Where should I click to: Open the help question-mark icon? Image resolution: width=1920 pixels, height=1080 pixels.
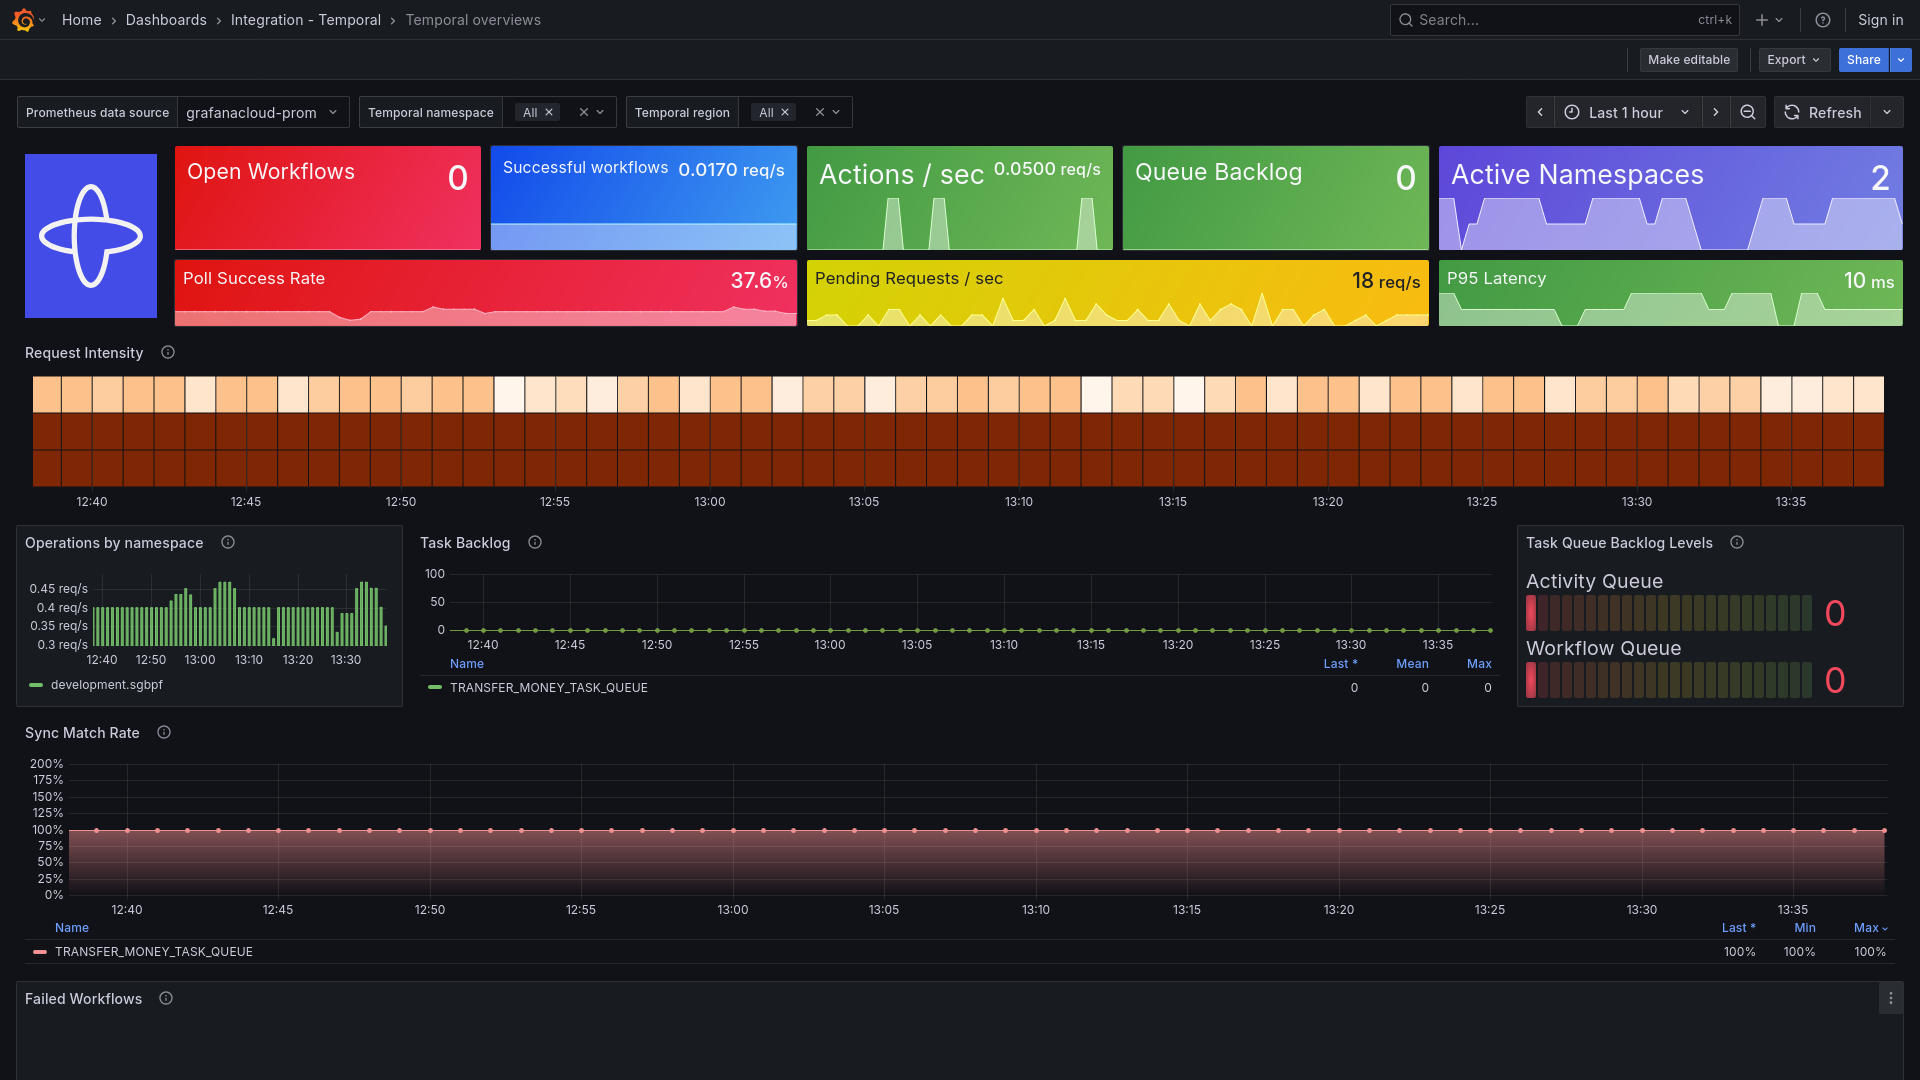coord(1823,20)
